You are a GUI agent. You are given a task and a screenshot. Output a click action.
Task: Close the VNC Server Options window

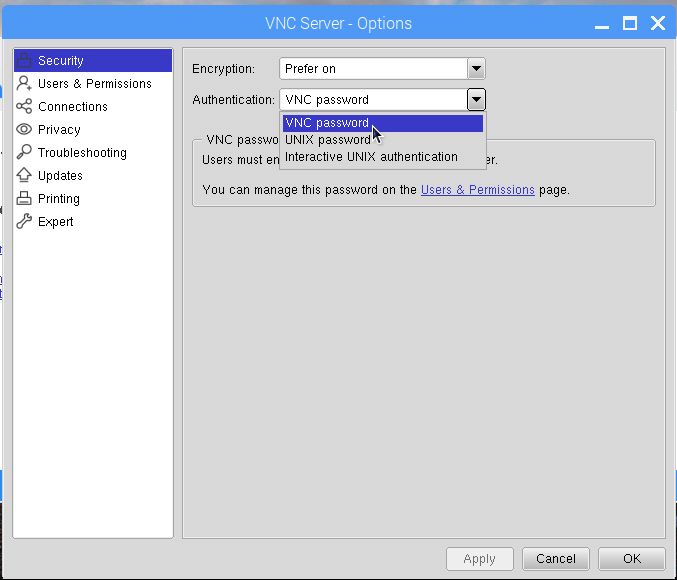(657, 23)
